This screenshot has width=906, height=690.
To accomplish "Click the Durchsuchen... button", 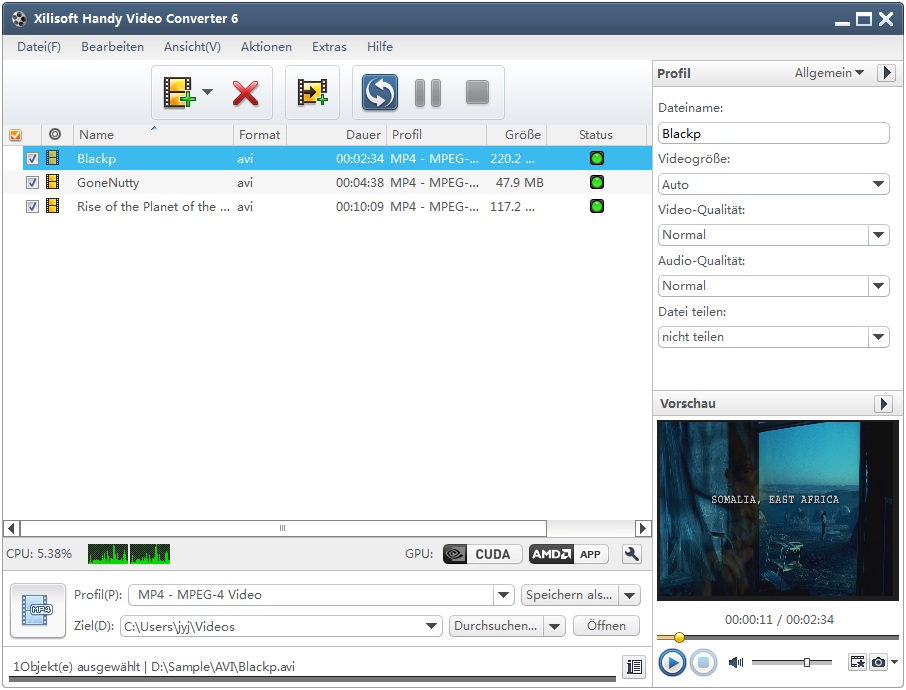I will [x=496, y=626].
